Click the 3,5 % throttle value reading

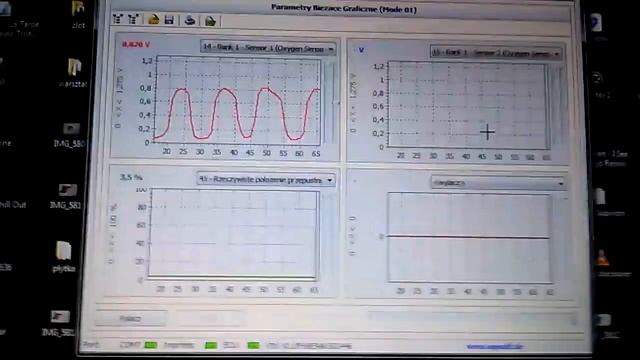coord(131,177)
